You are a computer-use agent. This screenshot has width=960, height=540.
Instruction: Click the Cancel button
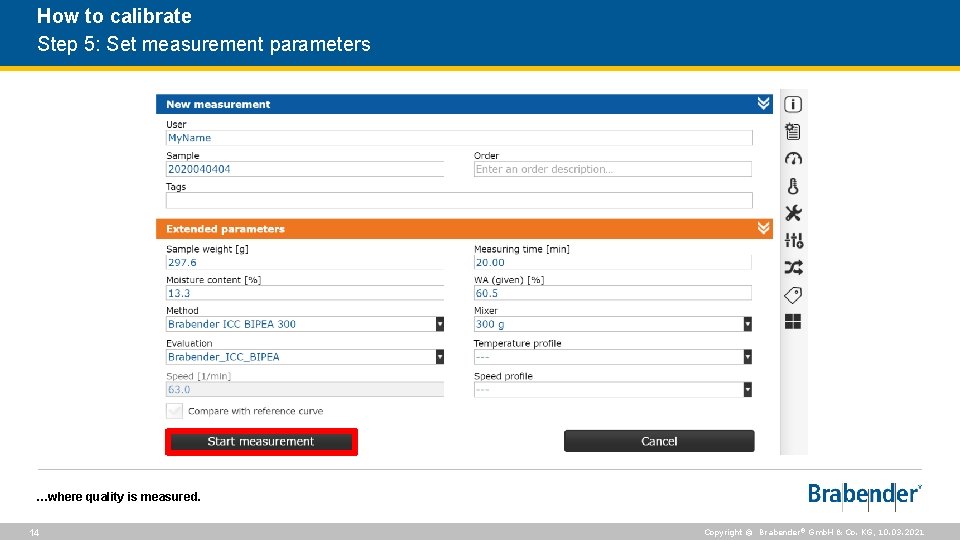click(x=659, y=441)
